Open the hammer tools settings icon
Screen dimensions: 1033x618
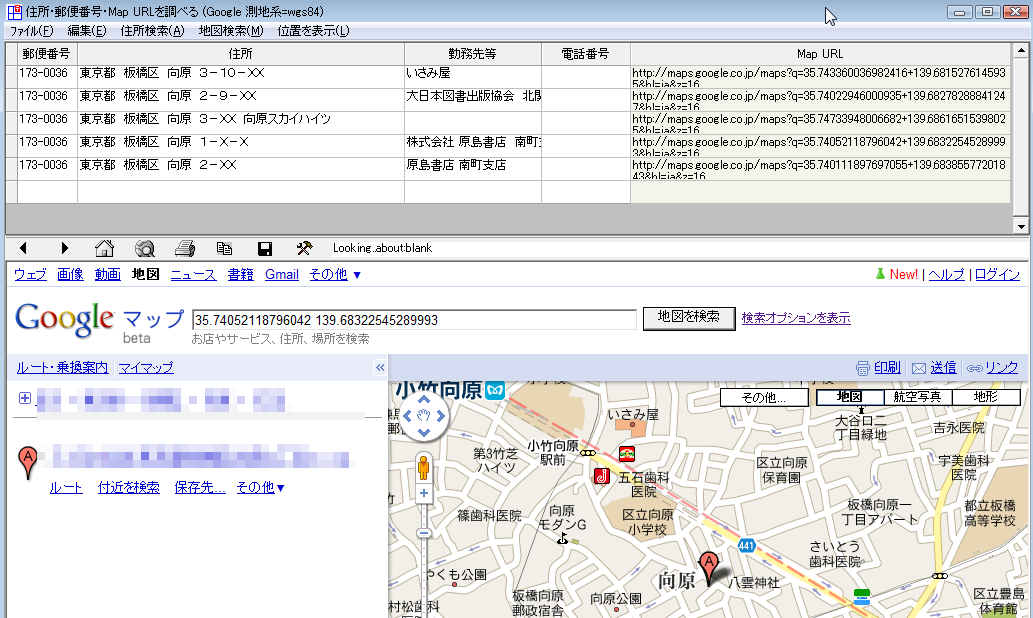[x=304, y=248]
